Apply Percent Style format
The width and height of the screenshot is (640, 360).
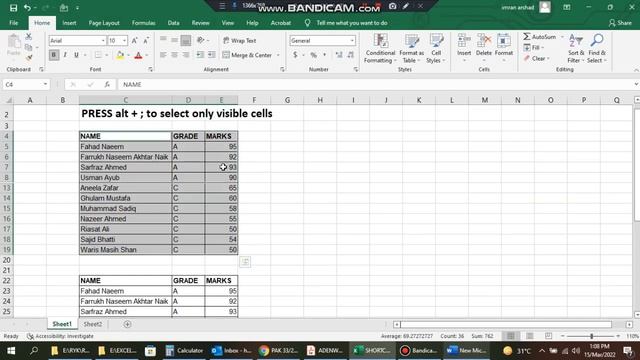[313, 55]
